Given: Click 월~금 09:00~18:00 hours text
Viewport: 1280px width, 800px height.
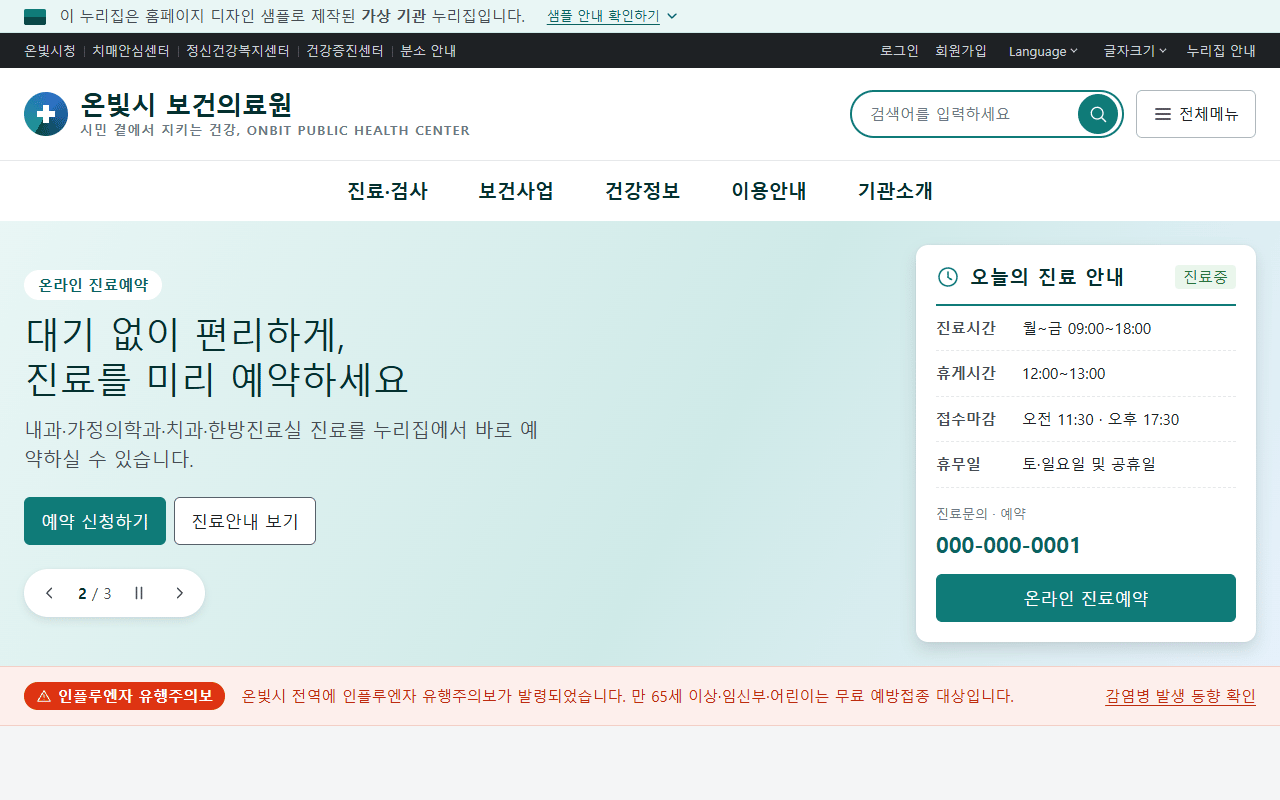Looking at the screenshot, I should tap(1086, 328).
